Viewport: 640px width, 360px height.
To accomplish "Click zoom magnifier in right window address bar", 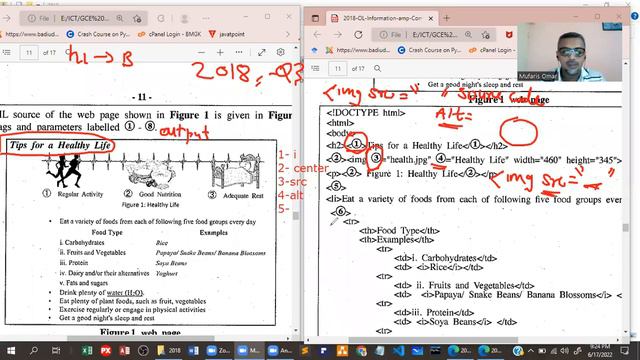I will coord(468,35).
